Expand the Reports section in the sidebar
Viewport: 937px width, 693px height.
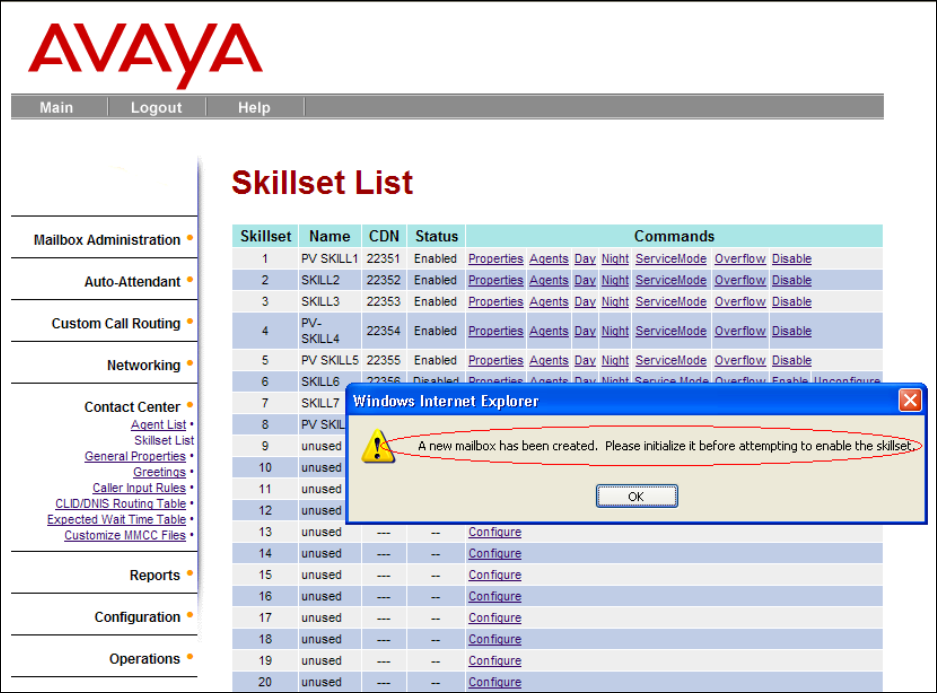click(x=154, y=576)
